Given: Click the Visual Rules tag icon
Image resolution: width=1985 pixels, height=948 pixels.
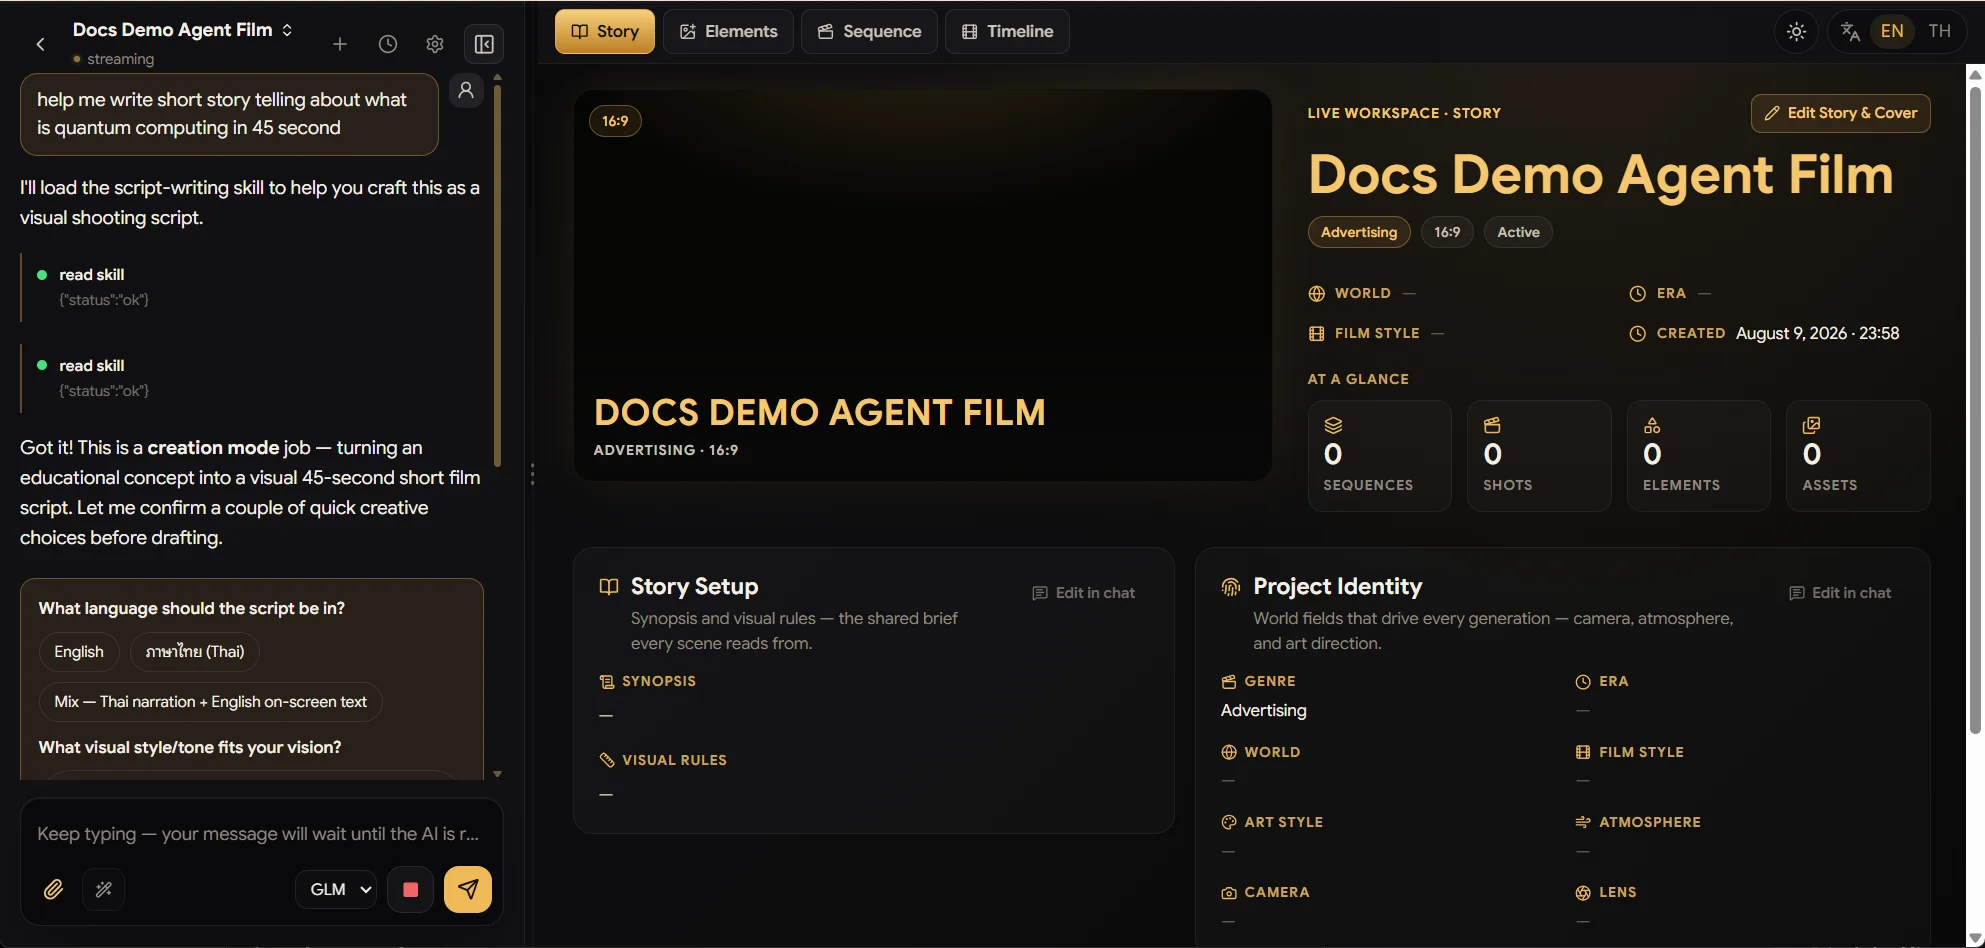Looking at the screenshot, I should tap(606, 760).
